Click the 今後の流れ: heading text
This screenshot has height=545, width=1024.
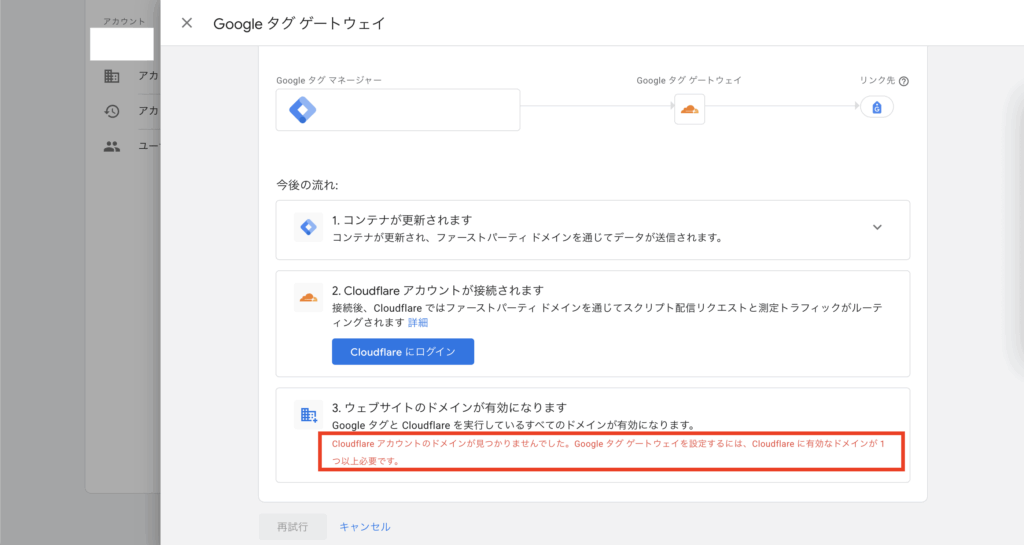click(307, 185)
